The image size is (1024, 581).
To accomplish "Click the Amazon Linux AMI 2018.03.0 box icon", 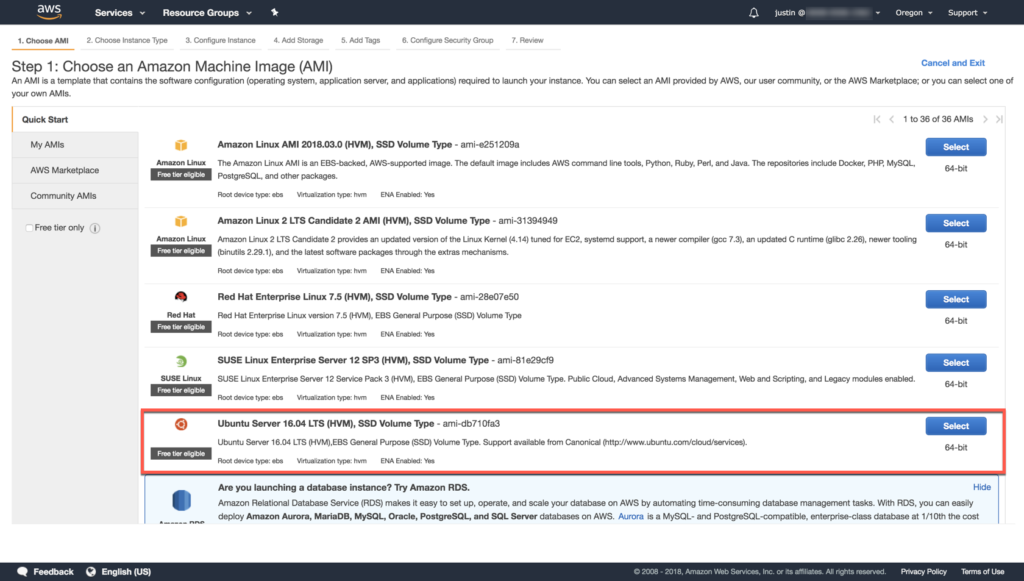I will (181, 145).
